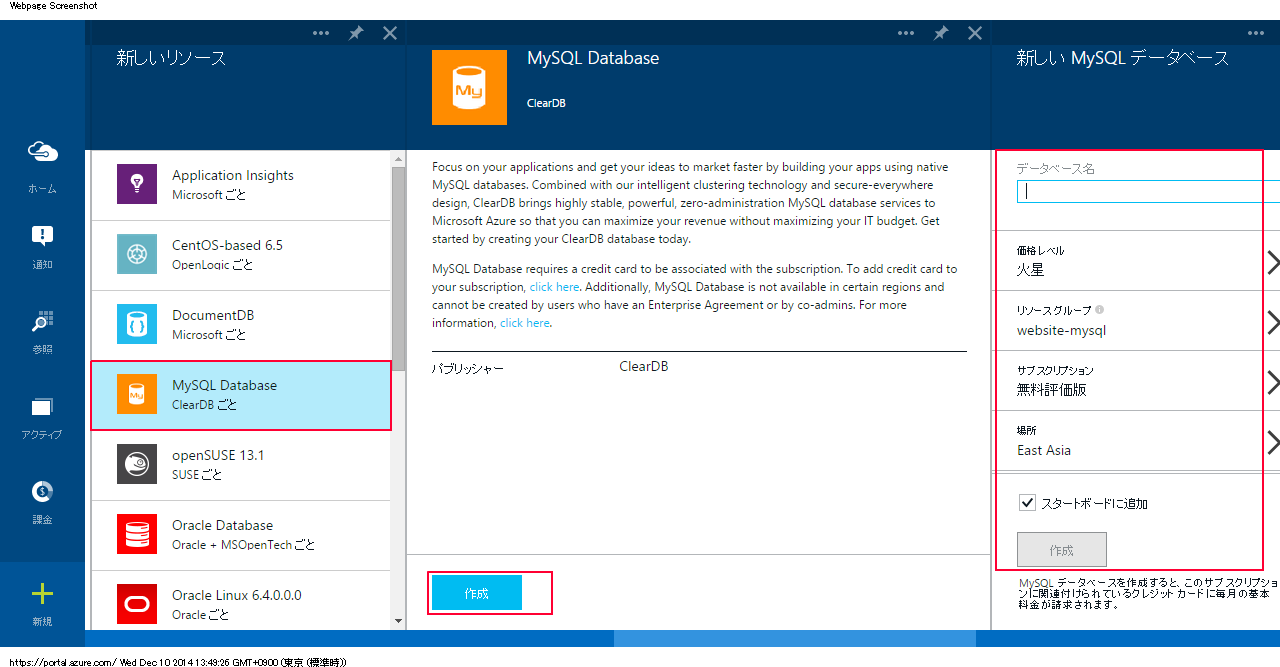Pin the 新しいリソース blade
The width and height of the screenshot is (1280, 667).
point(356,33)
